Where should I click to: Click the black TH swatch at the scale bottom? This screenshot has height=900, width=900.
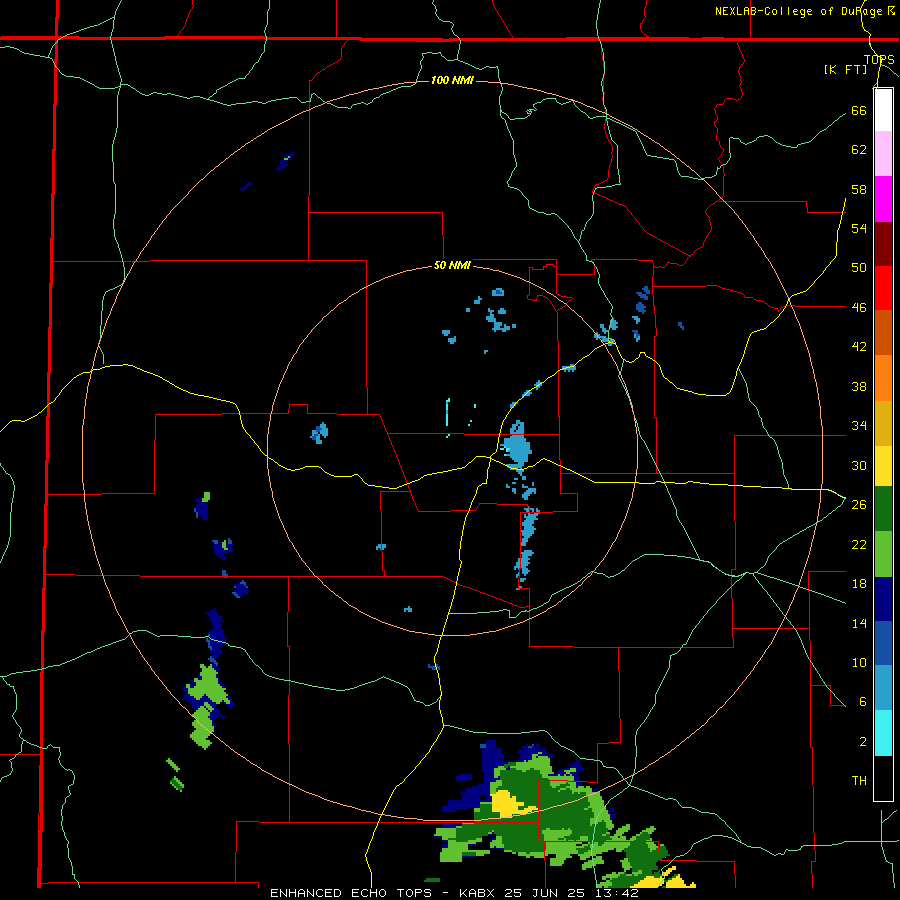[883, 778]
